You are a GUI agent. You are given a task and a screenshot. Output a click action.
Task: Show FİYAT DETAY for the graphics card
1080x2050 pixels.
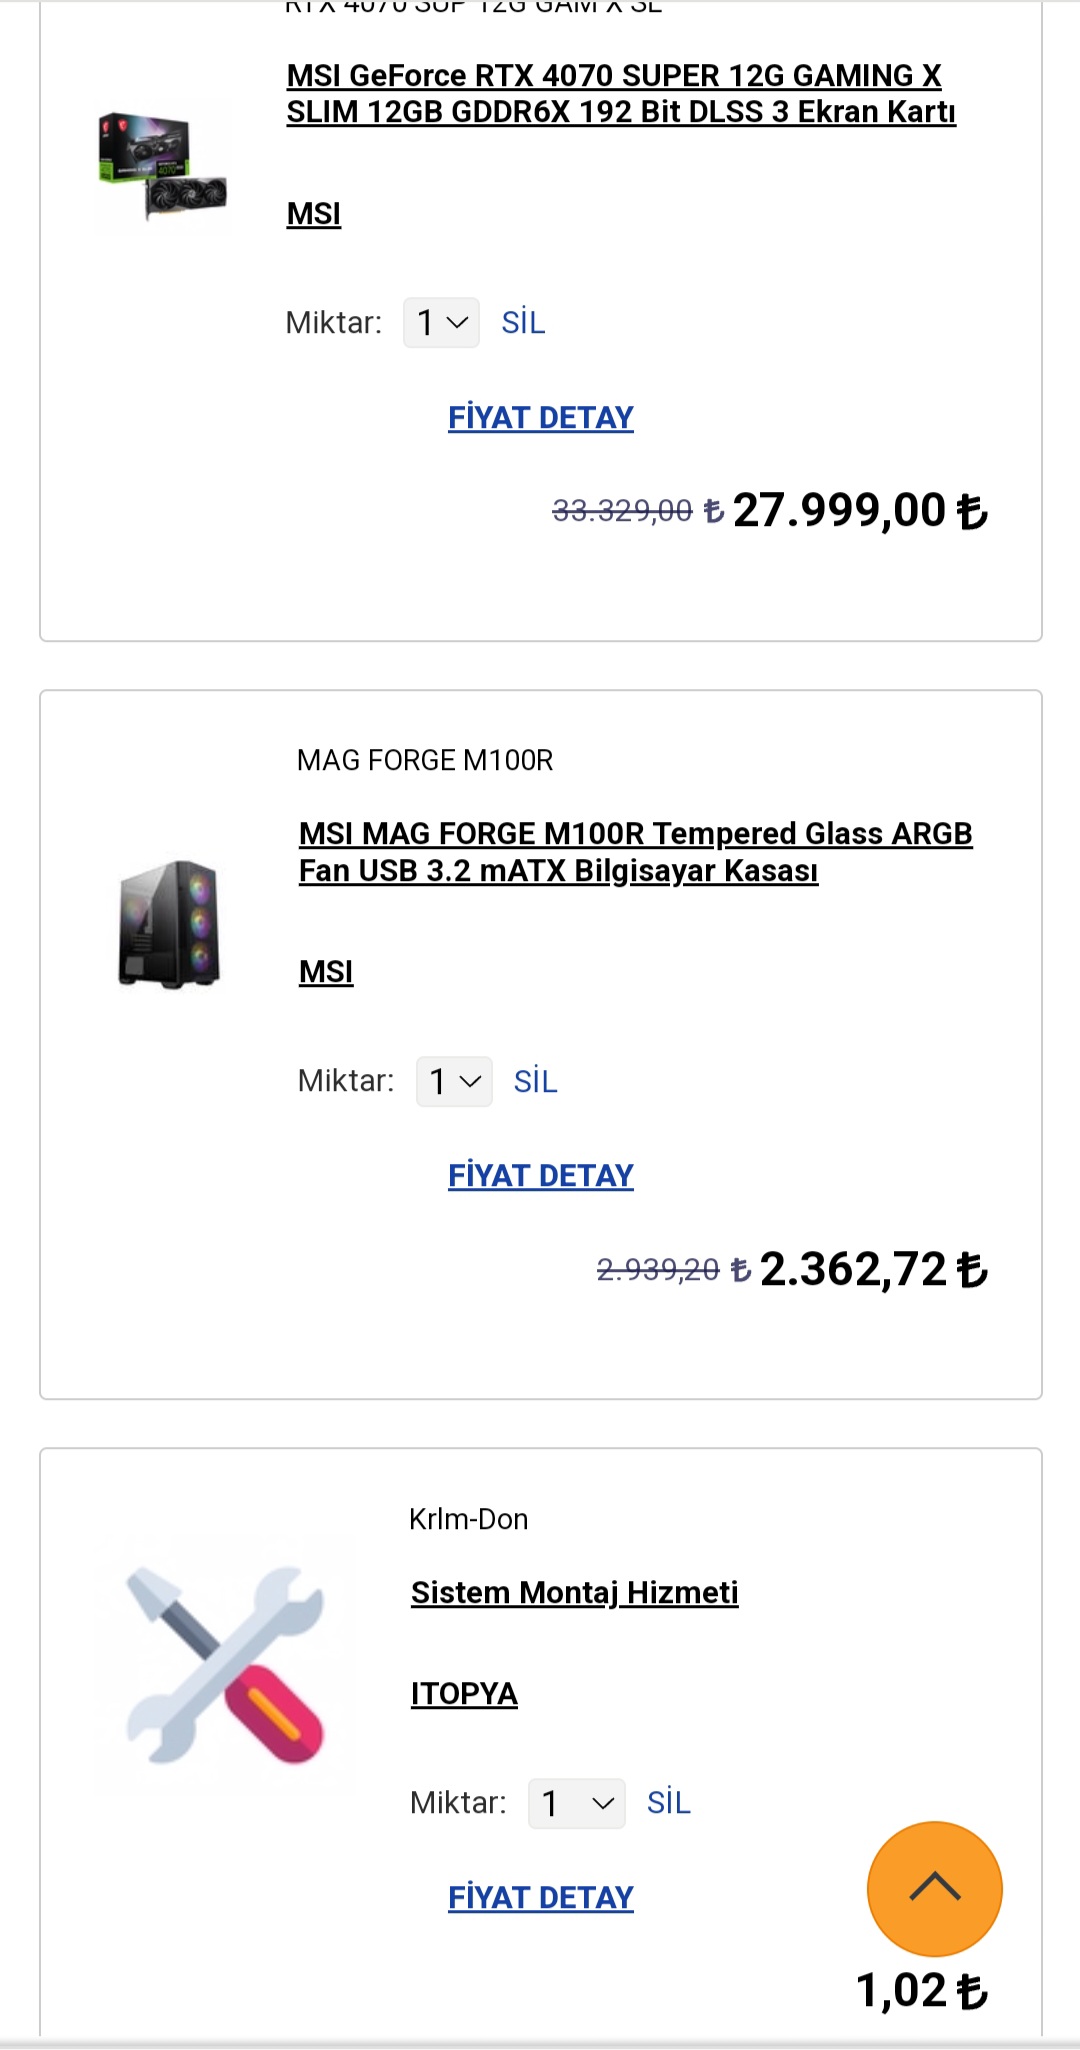coord(540,417)
